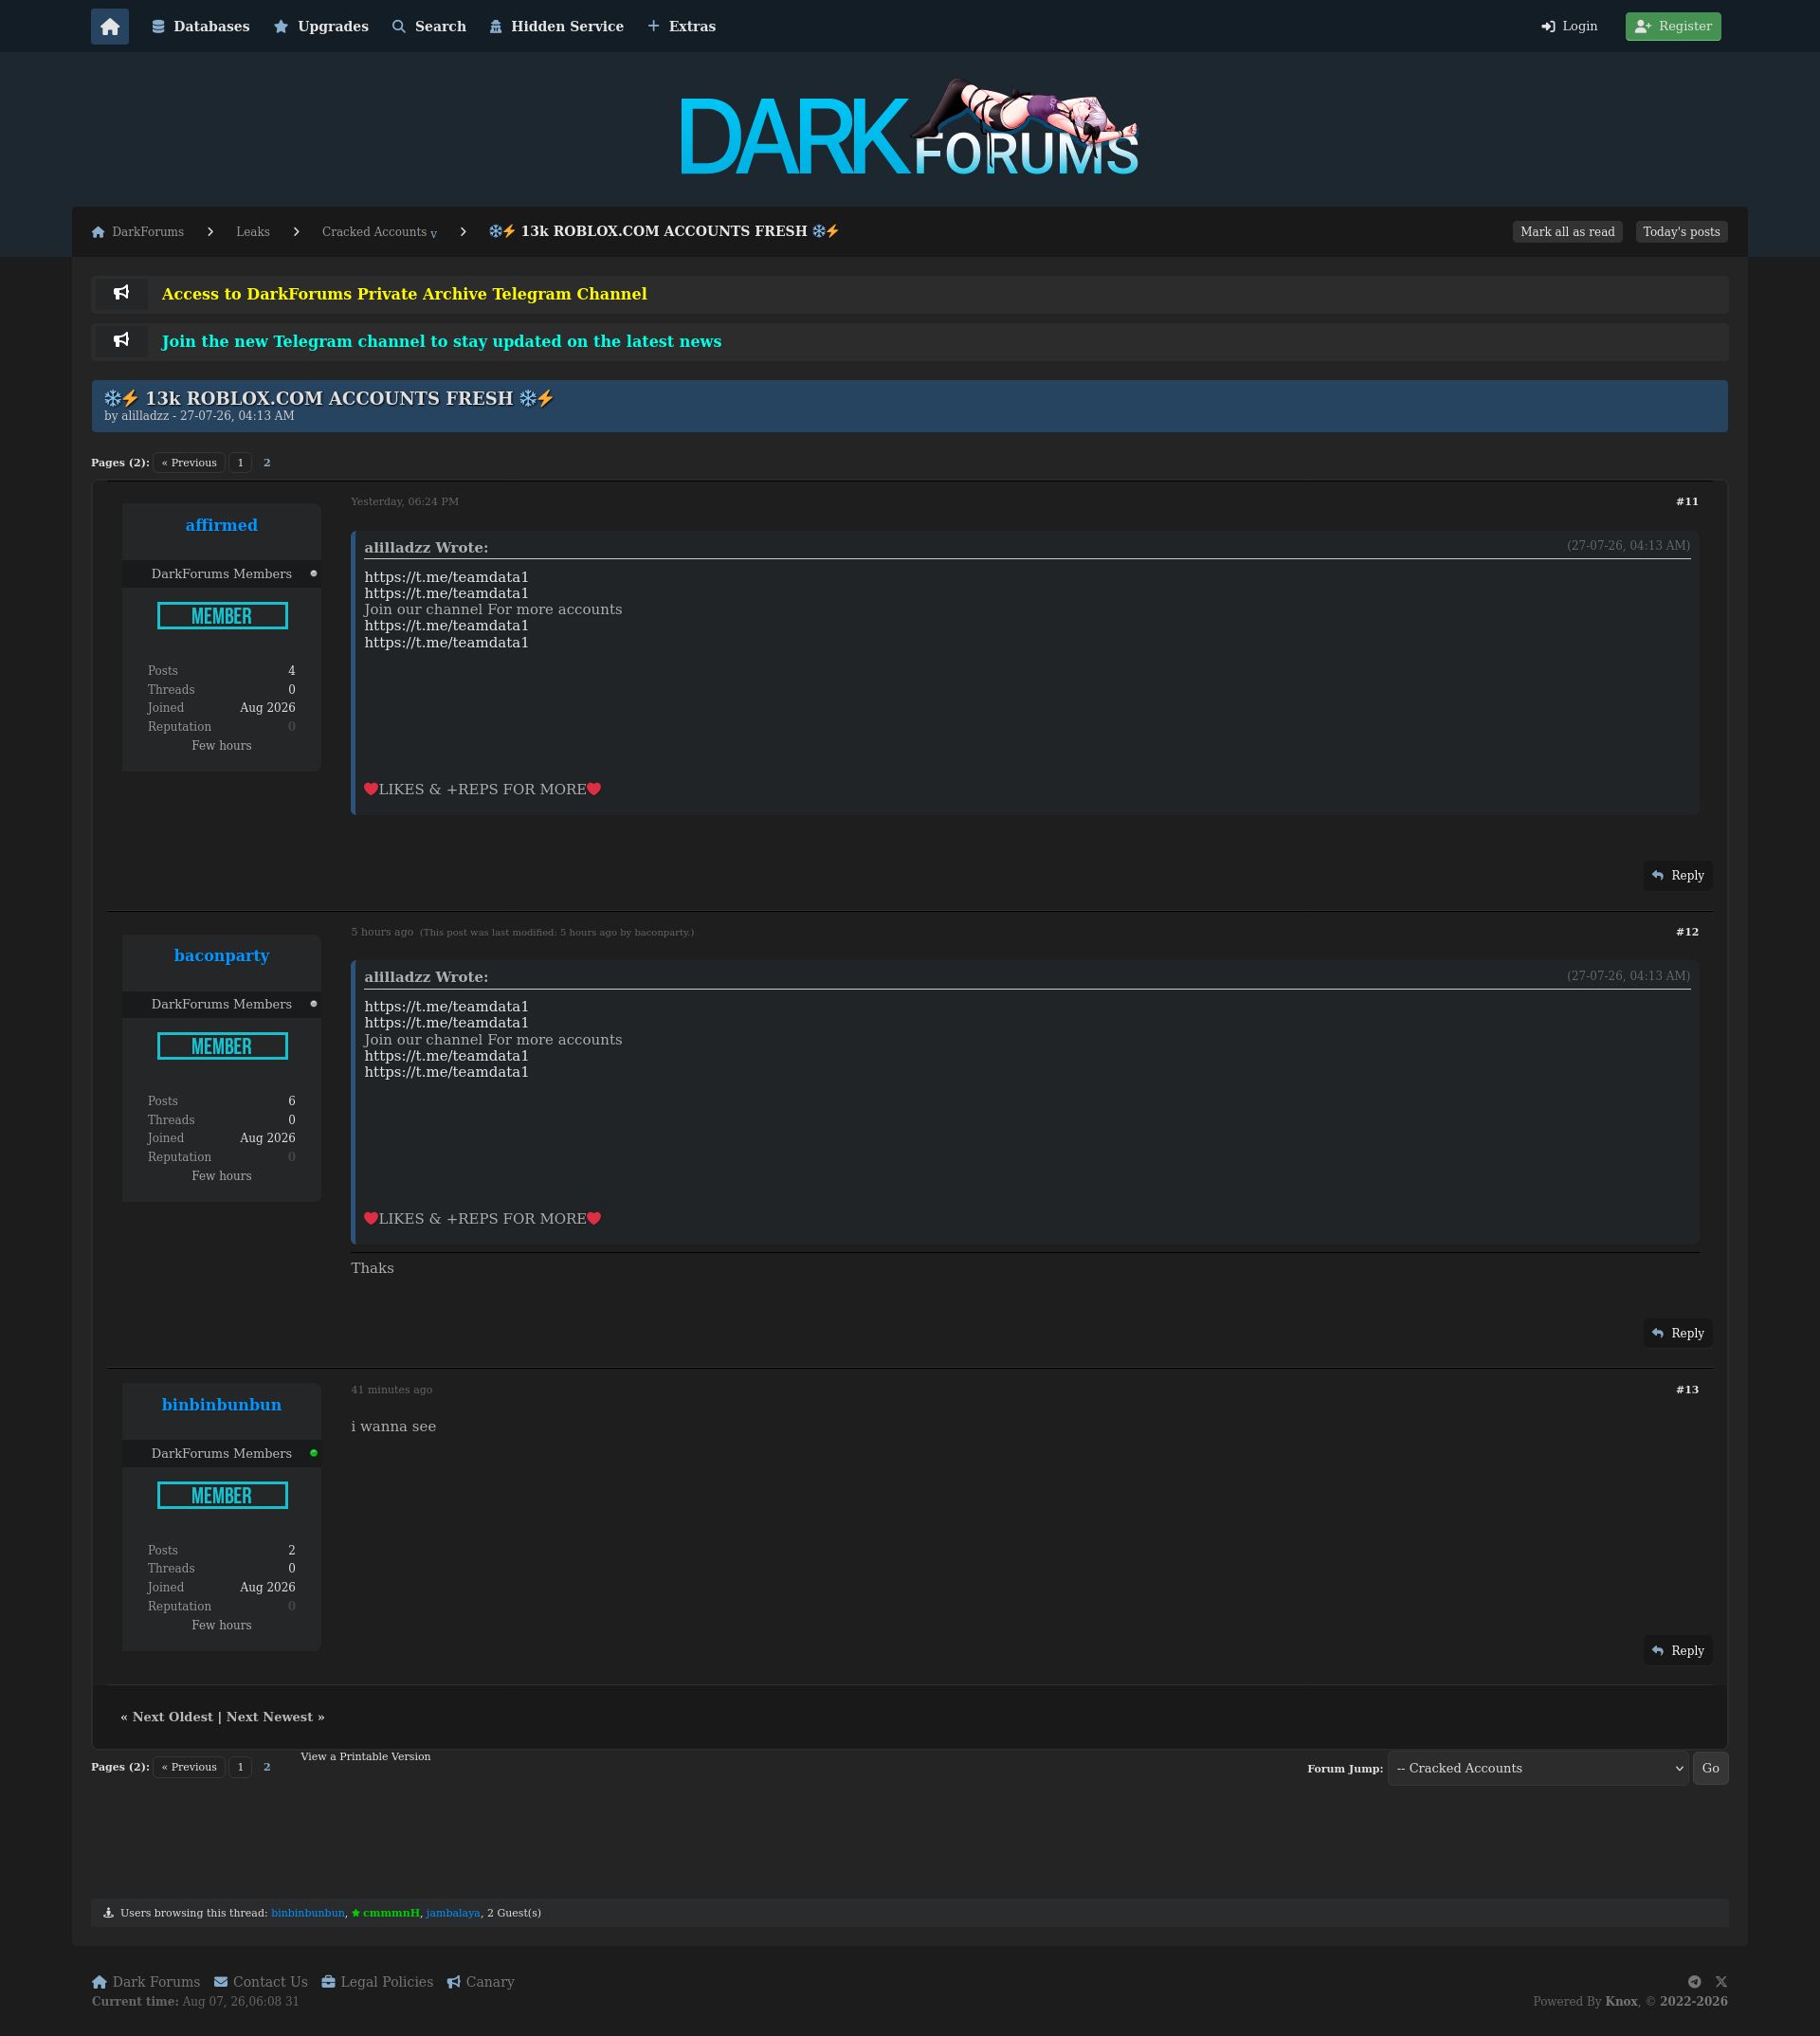Click the Login icon in the top bar

[1548, 27]
